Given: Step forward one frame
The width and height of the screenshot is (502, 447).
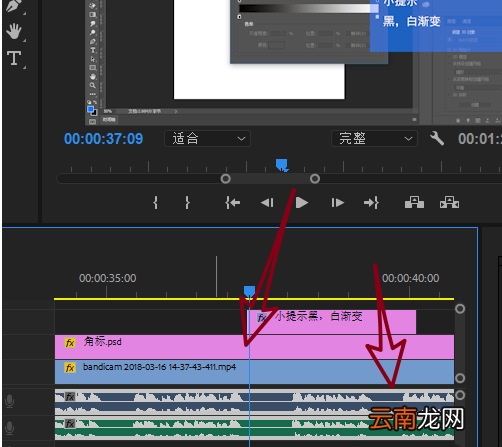Looking at the screenshot, I should [x=337, y=203].
